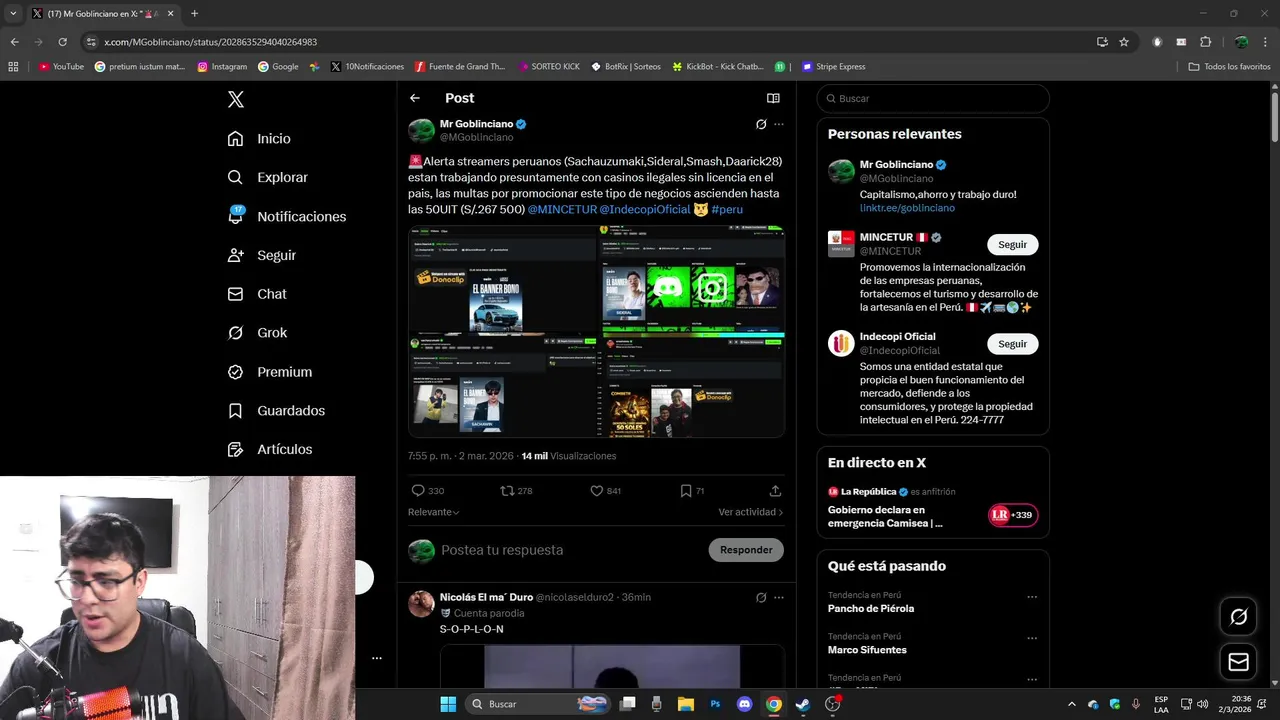
Task: Open Discord from the taskbar
Action: click(744, 704)
